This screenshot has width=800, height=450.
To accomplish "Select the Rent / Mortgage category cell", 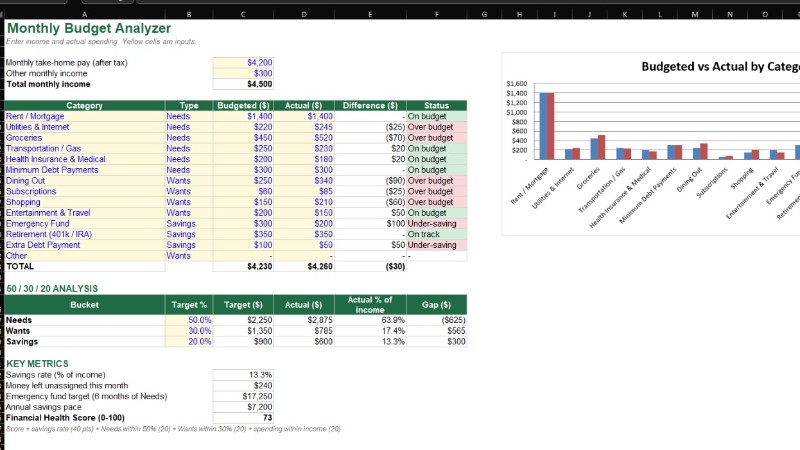I will (85, 116).
